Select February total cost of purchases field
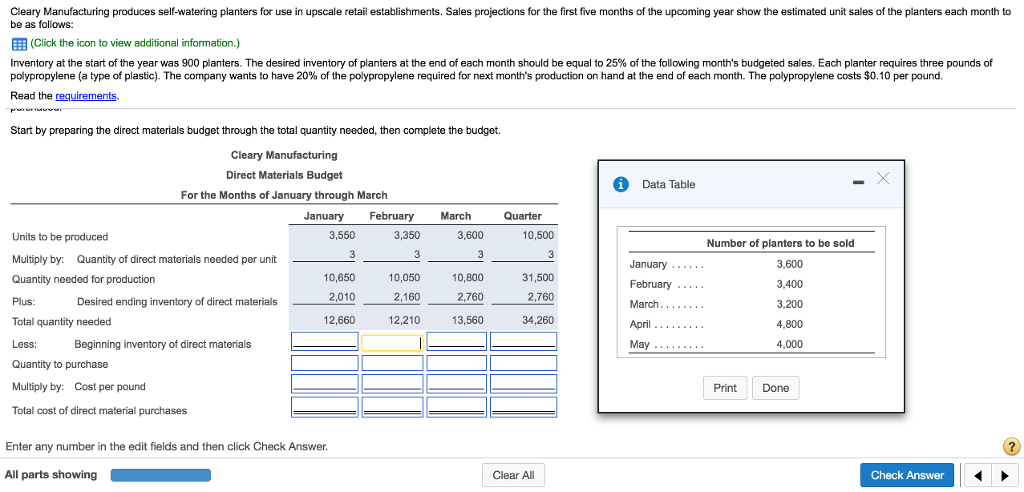Screen dimensions: 1024x492 coord(392,407)
